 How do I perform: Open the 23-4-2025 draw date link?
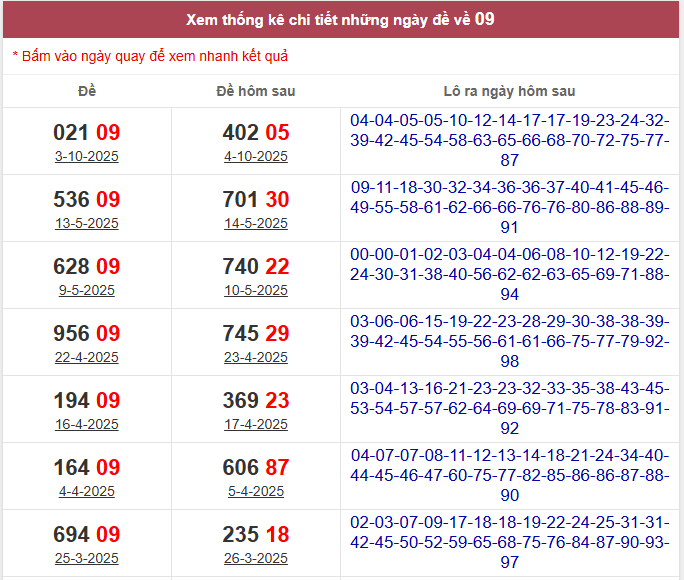click(256, 357)
